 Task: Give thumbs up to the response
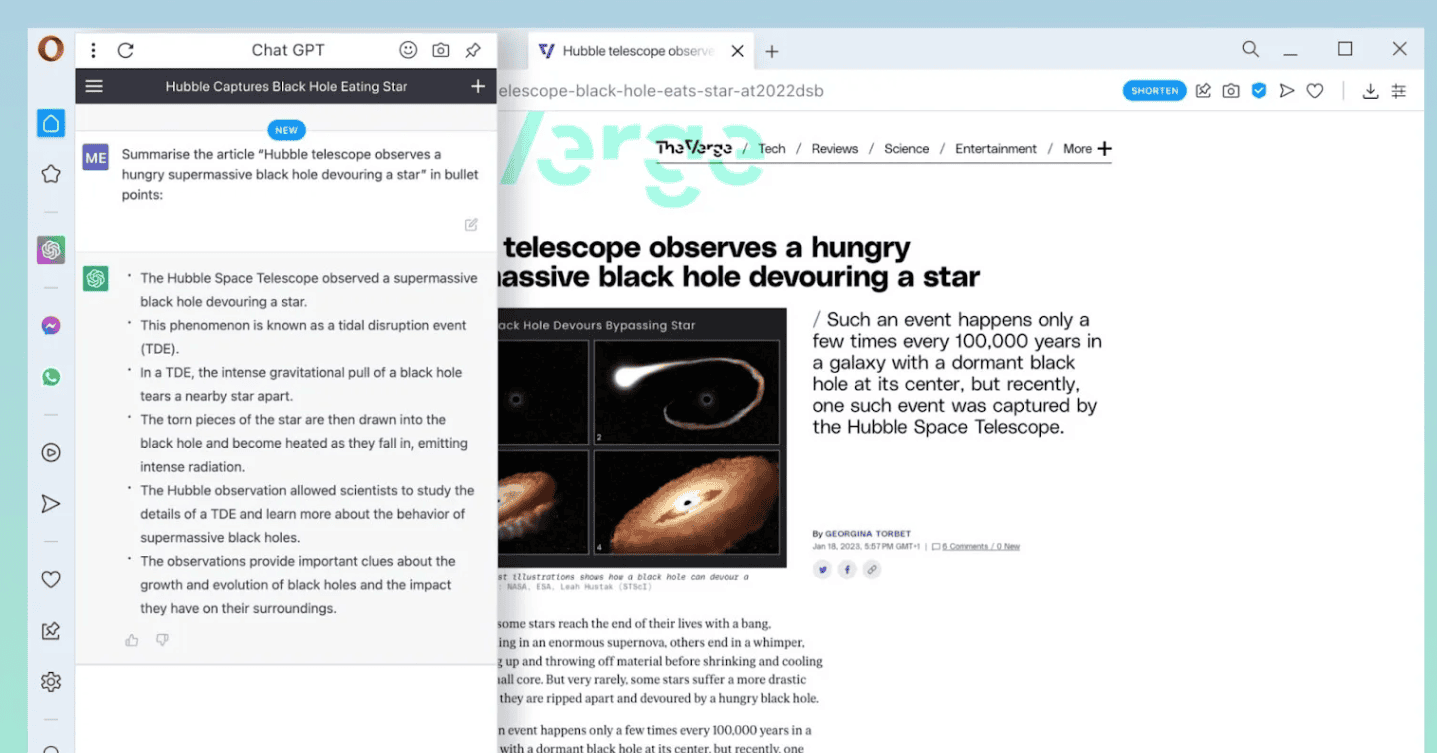click(x=132, y=640)
